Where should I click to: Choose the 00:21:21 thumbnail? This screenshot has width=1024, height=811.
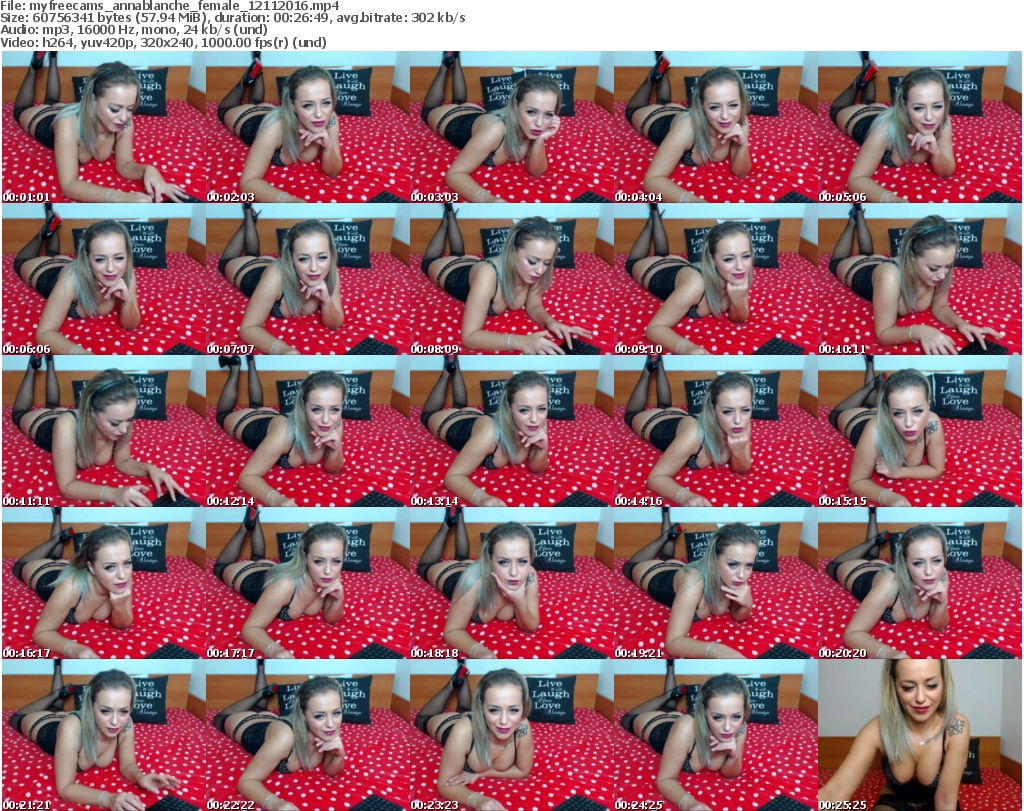tap(103, 735)
